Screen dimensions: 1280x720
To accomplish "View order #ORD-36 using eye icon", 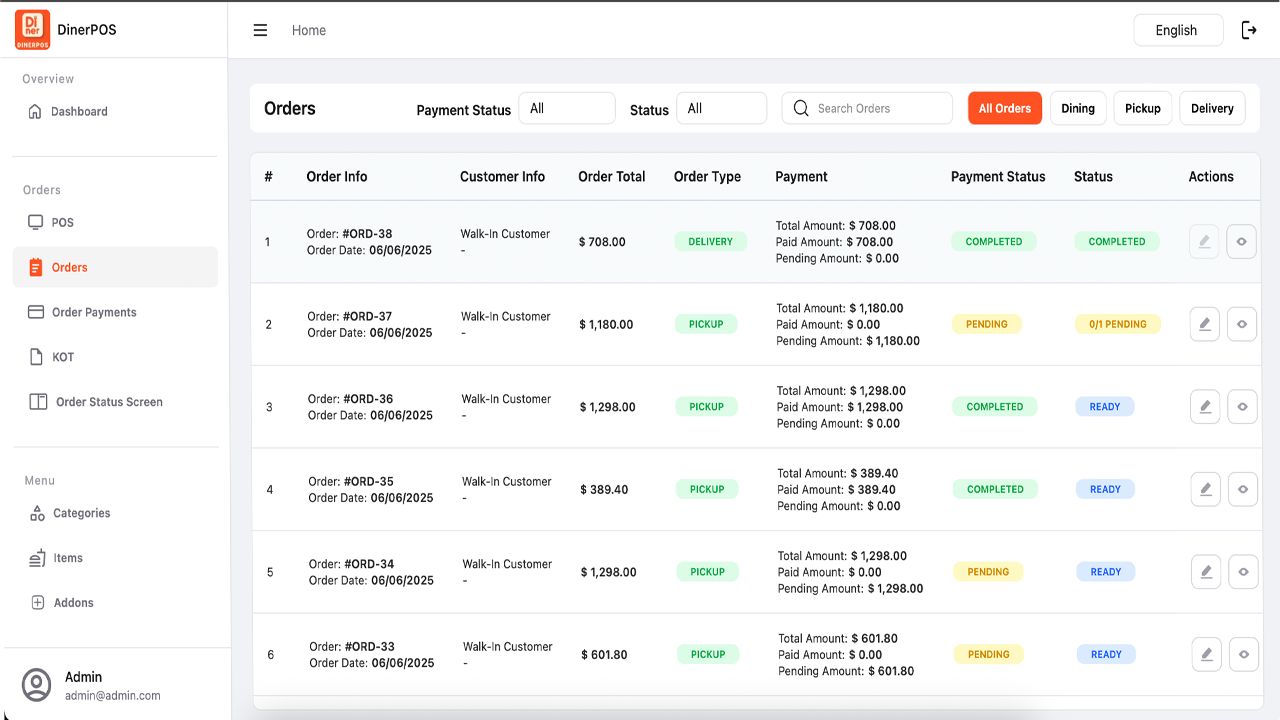I will [x=1242, y=407].
